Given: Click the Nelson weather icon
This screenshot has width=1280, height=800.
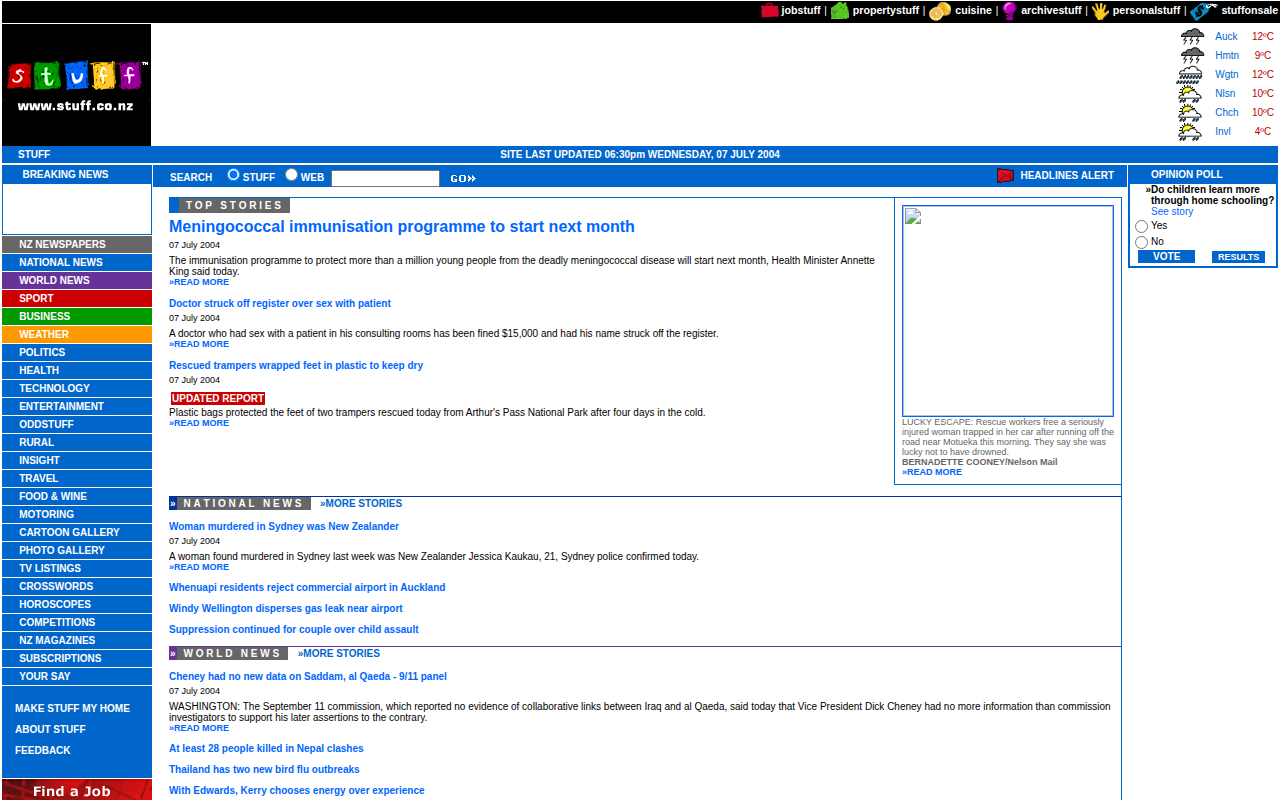Looking at the screenshot, I should tap(1190, 93).
